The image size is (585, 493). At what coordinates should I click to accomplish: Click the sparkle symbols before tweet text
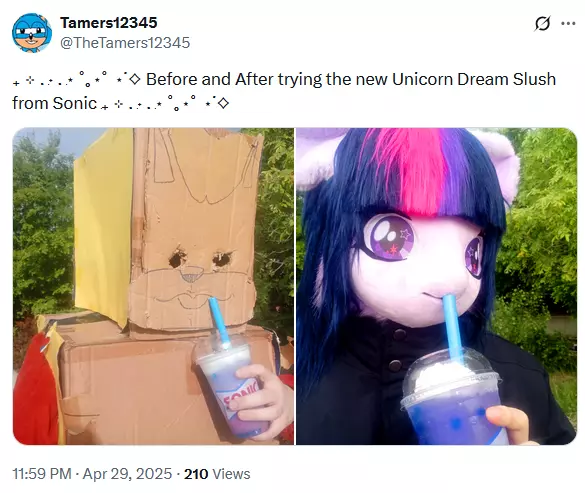click(76, 79)
